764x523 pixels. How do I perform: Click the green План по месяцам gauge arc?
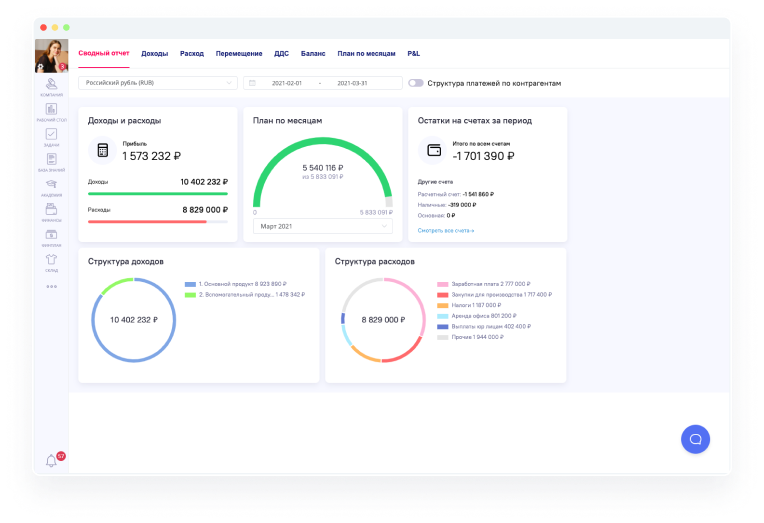click(x=323, y=141)
